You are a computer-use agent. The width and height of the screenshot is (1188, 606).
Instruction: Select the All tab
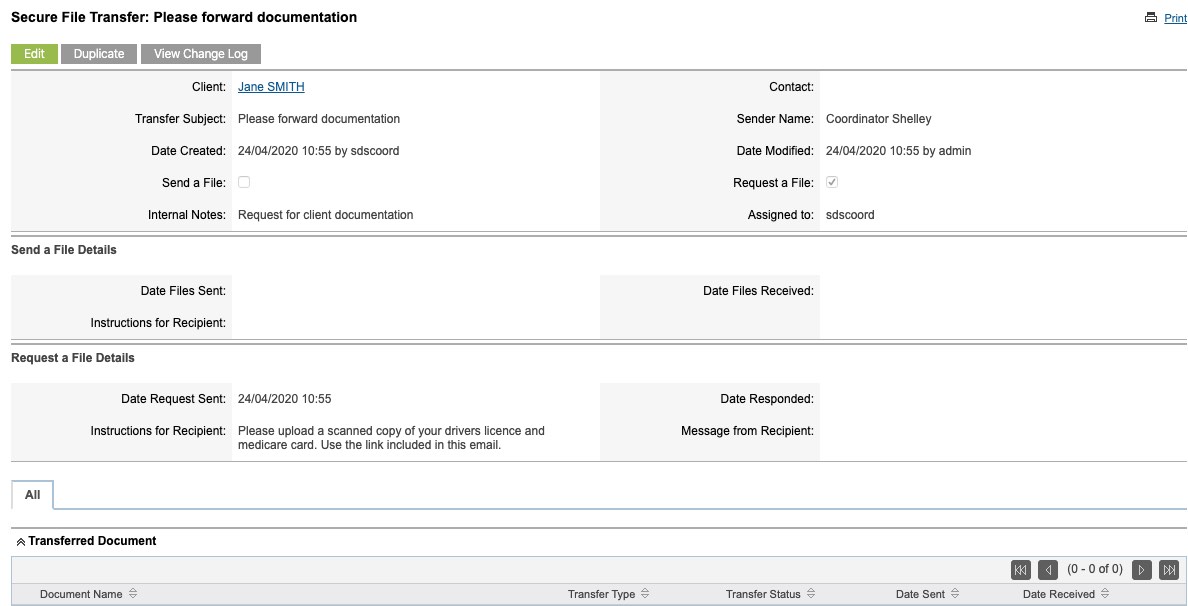(32, 494)
